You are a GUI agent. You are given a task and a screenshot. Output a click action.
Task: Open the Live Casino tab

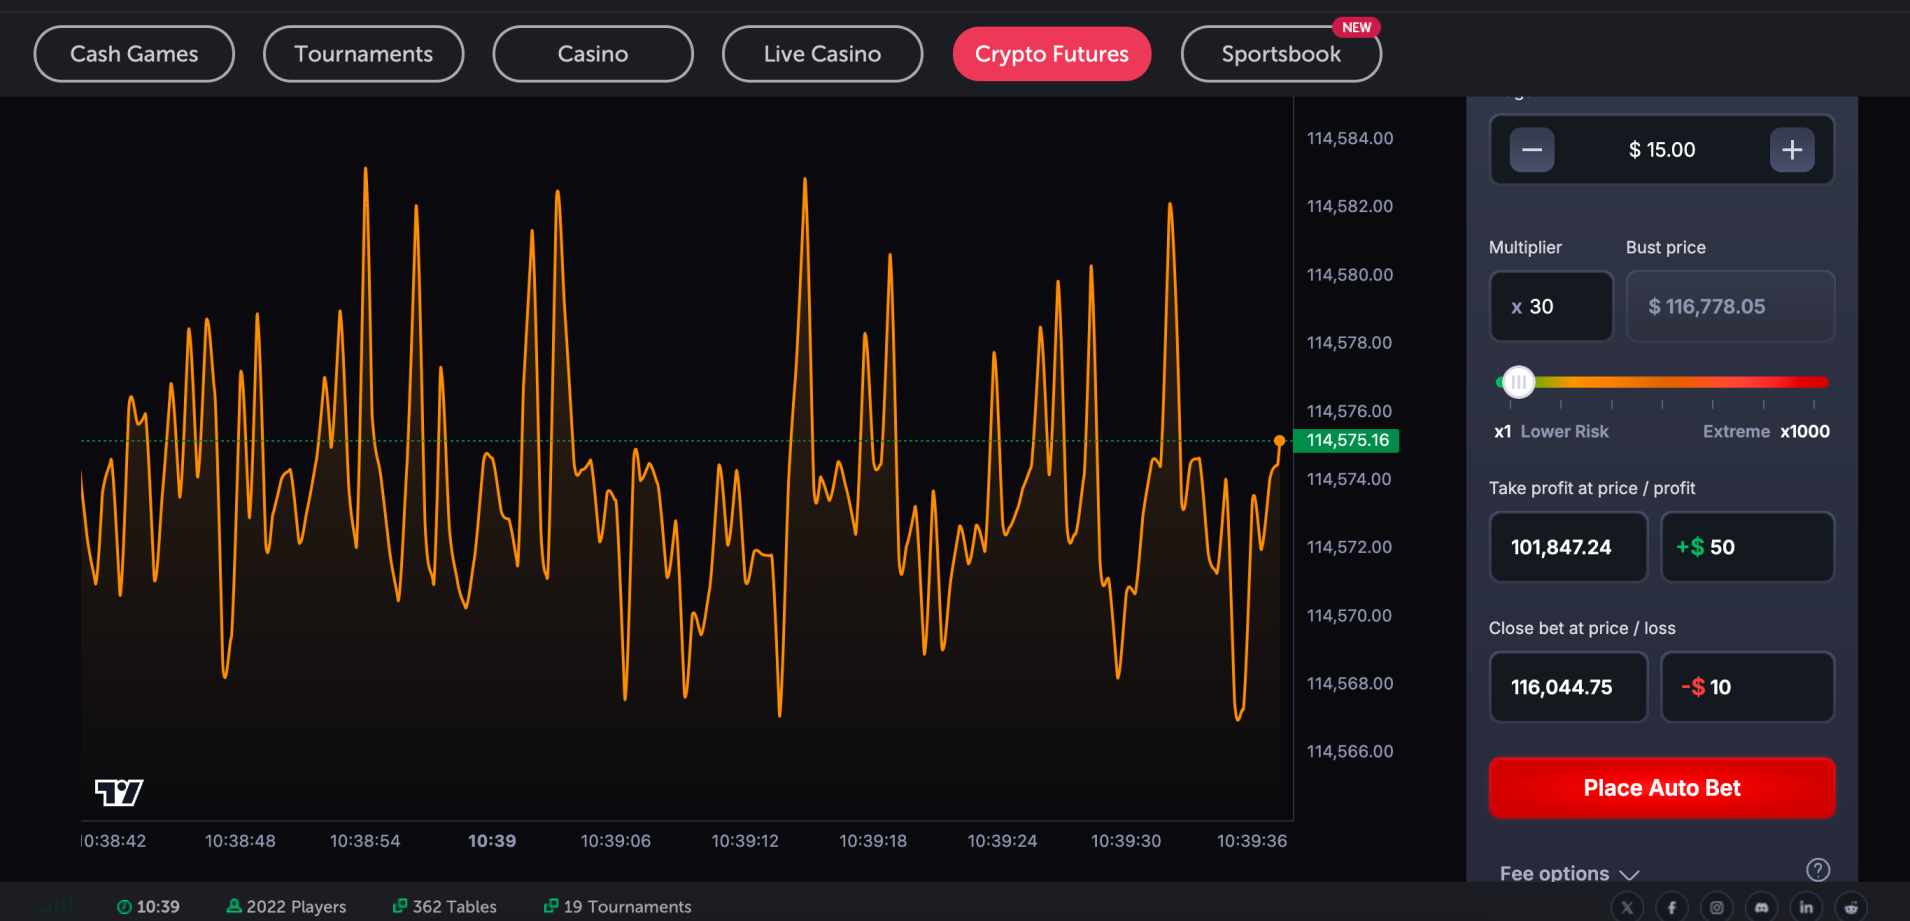click(822, 53)
